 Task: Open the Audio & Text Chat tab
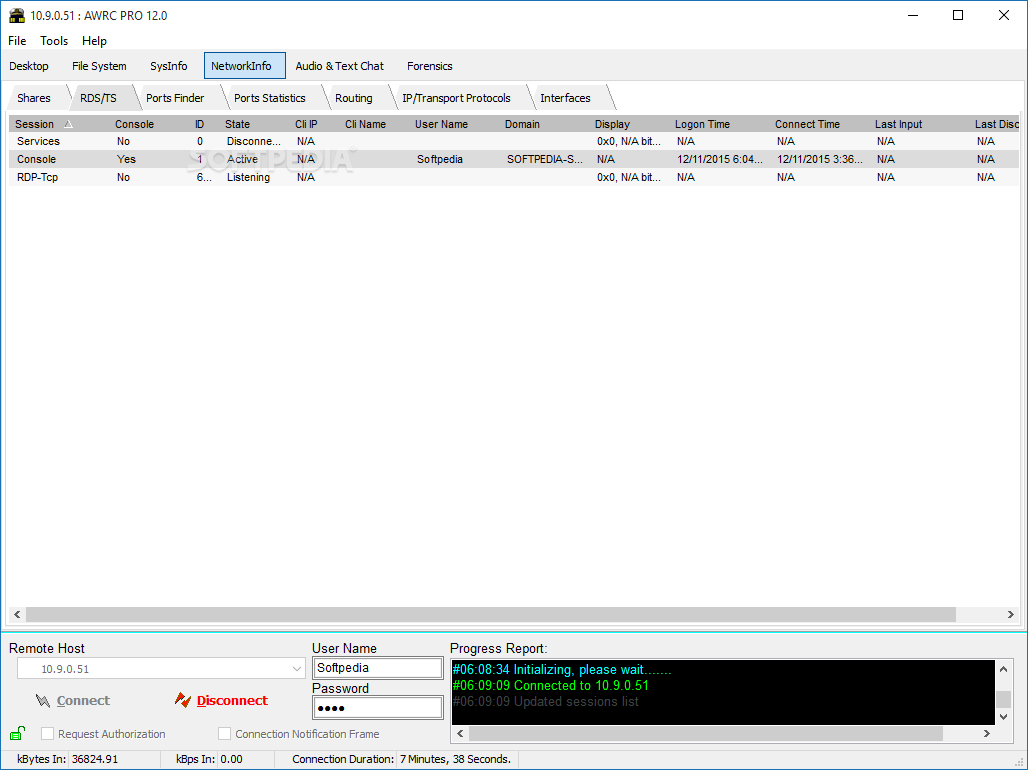coord(340,66)
